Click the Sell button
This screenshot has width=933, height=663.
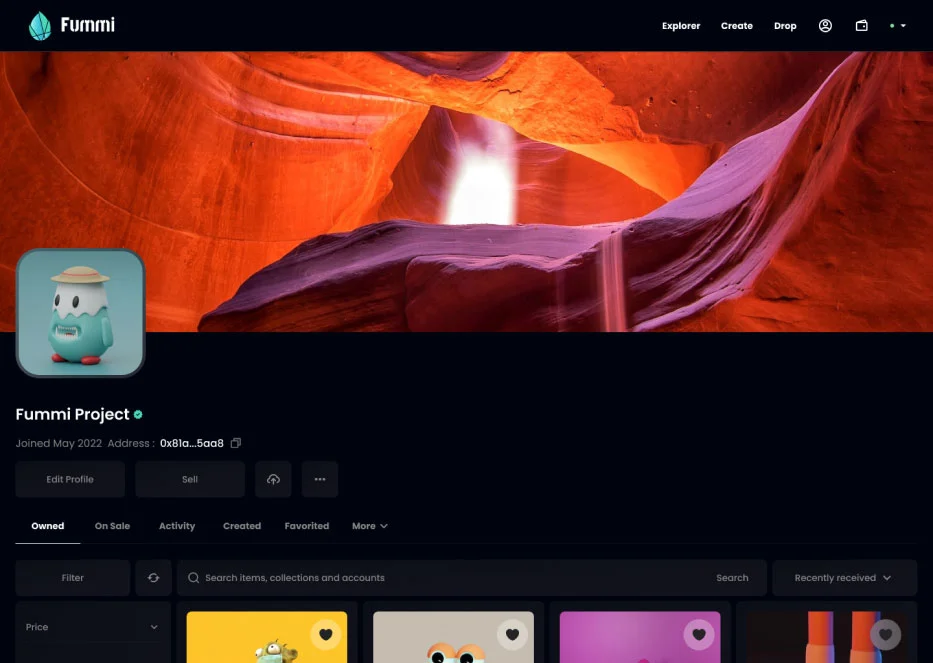pyautogui.click(x=189, y=479)
